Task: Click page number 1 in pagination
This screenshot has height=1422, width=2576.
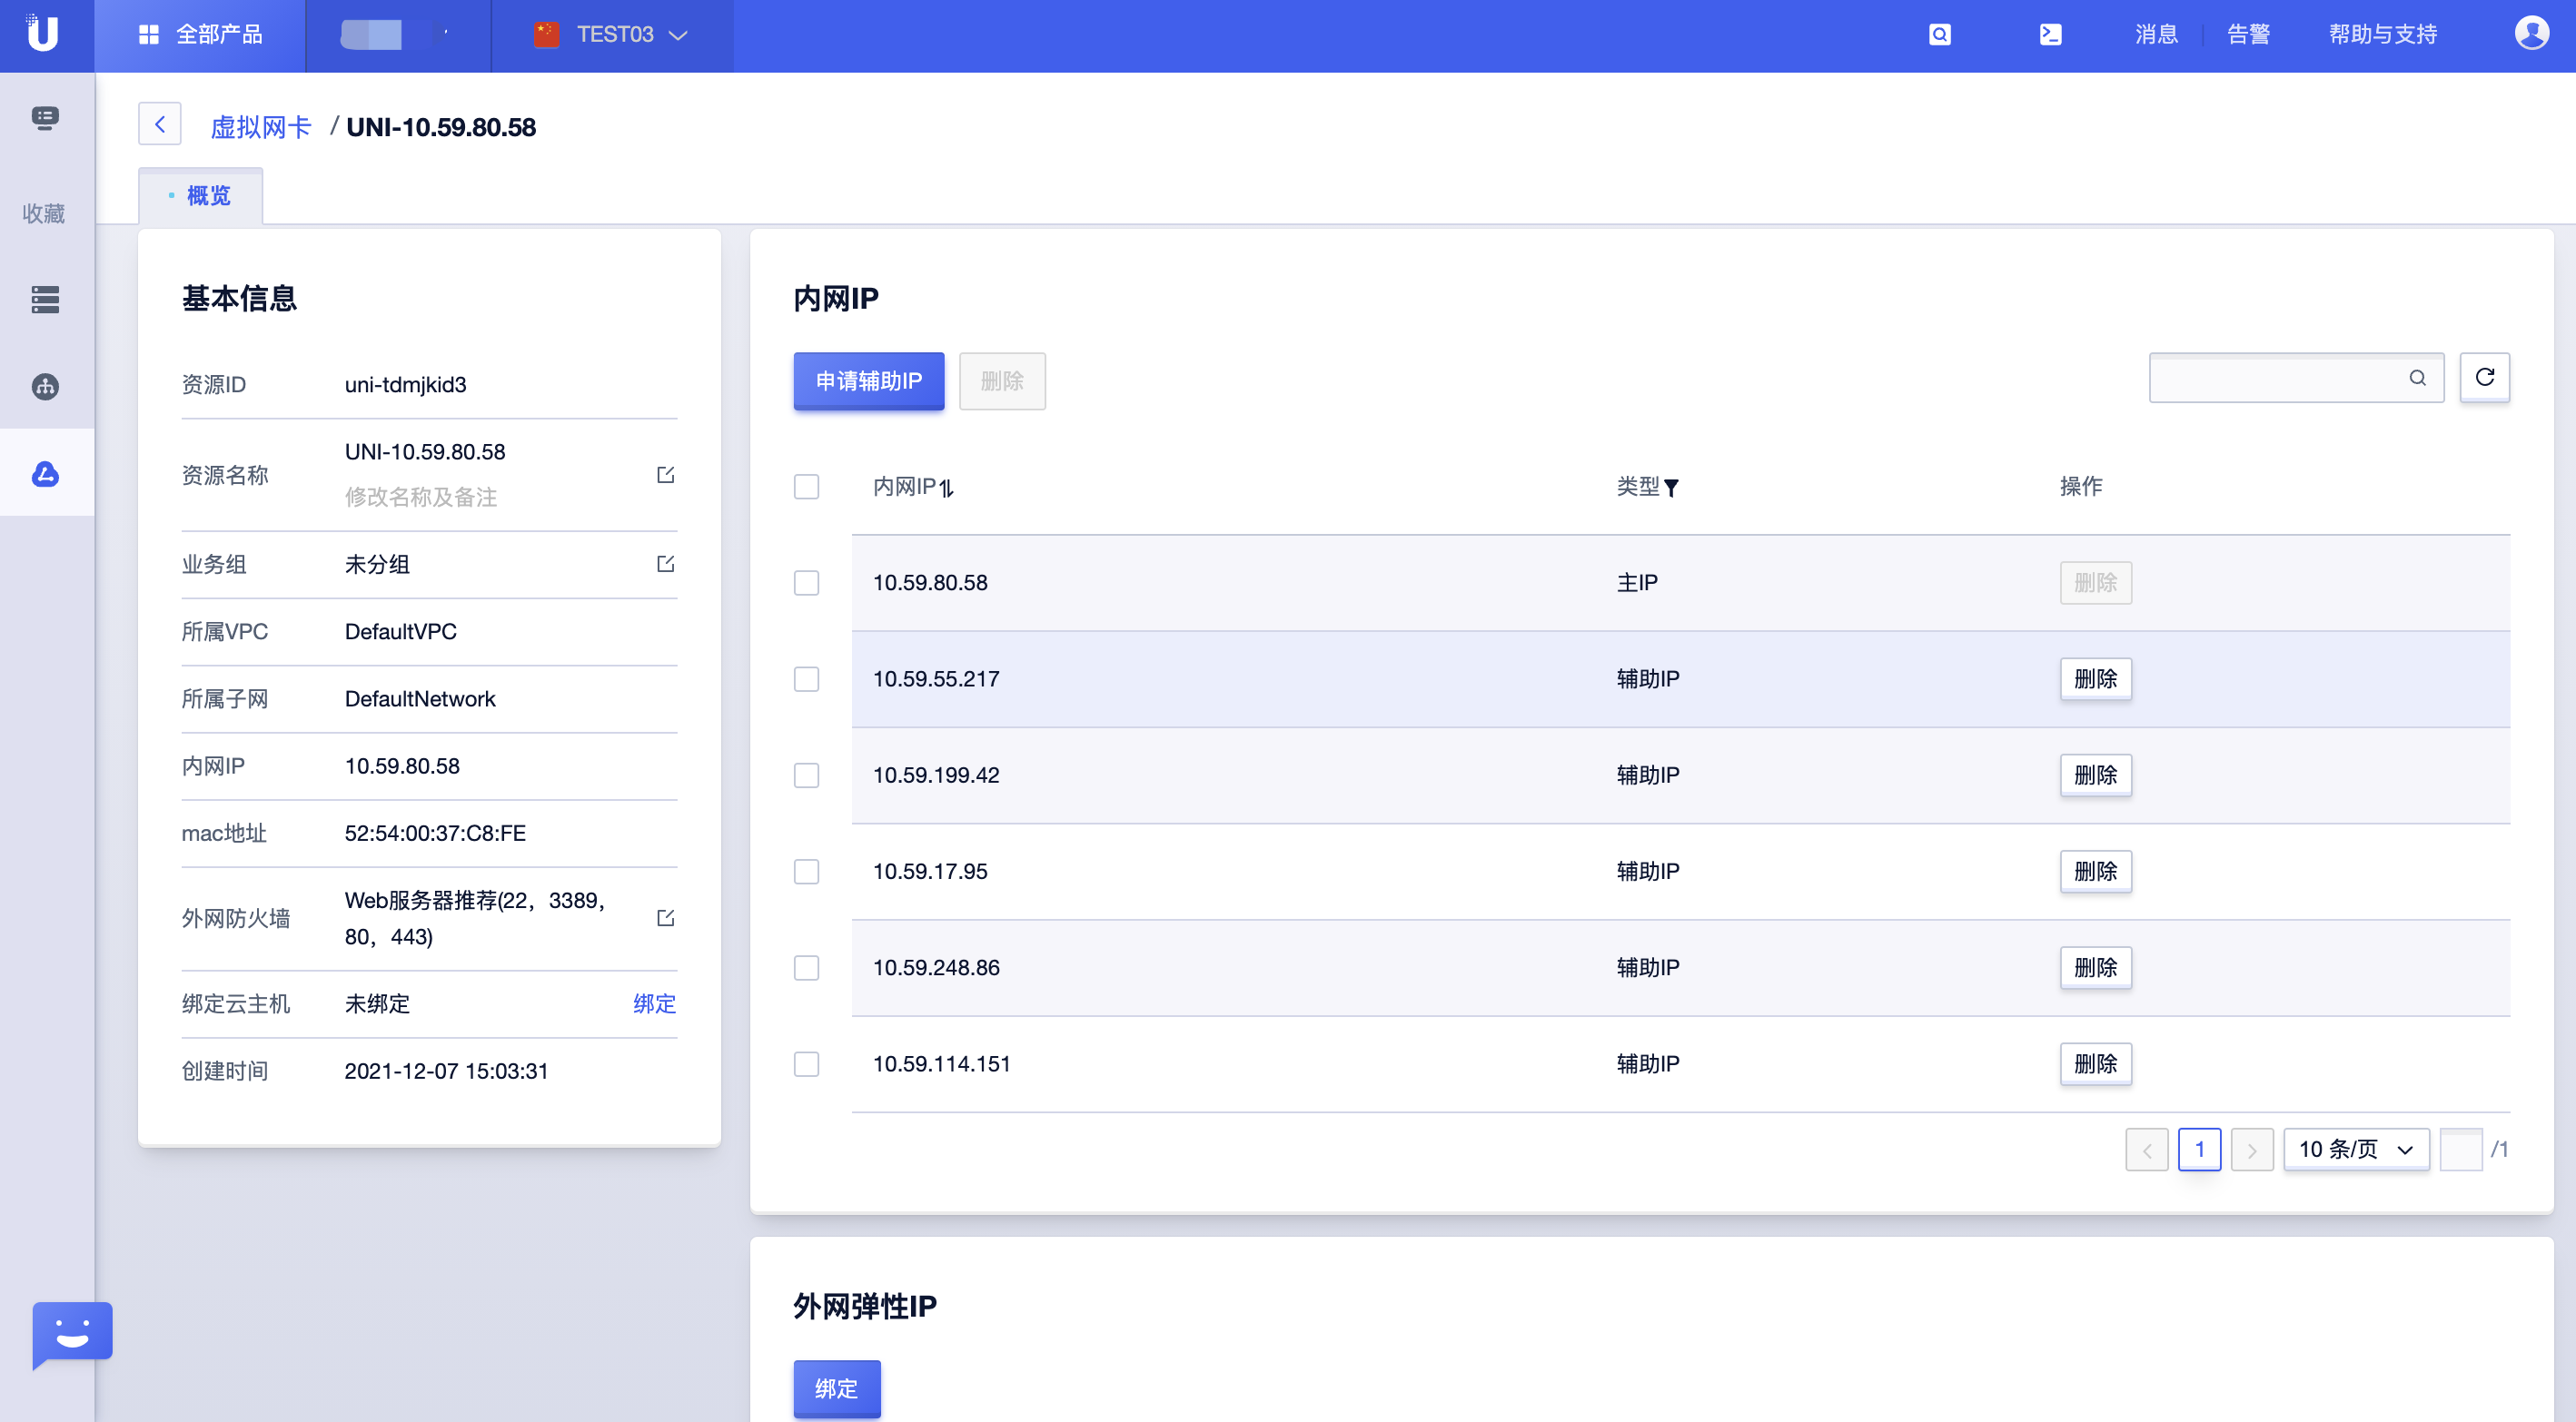Action: point(2199,1149)
